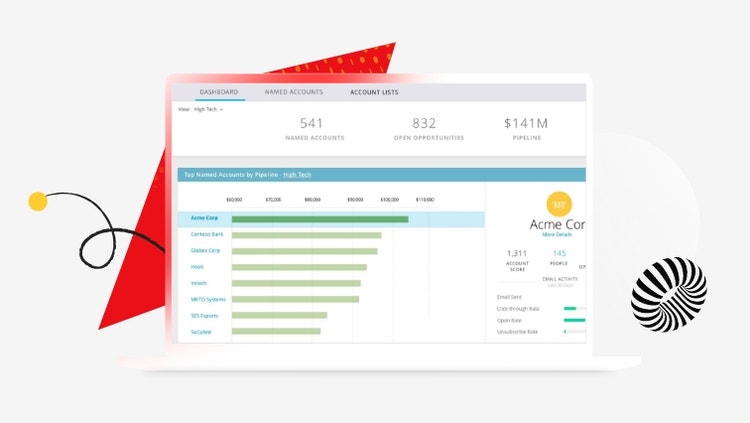Click the 145 People count
This screenshot has width=750, height=423.
(559, 254)
